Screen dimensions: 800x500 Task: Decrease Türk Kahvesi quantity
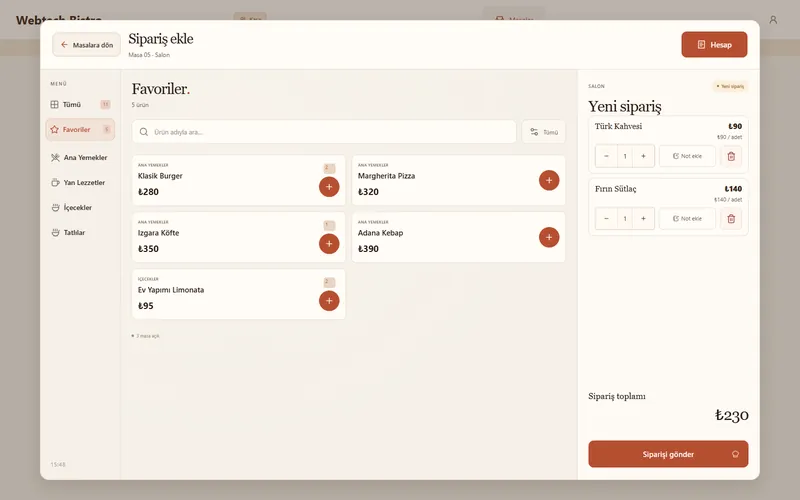click(x=606, y=156)
